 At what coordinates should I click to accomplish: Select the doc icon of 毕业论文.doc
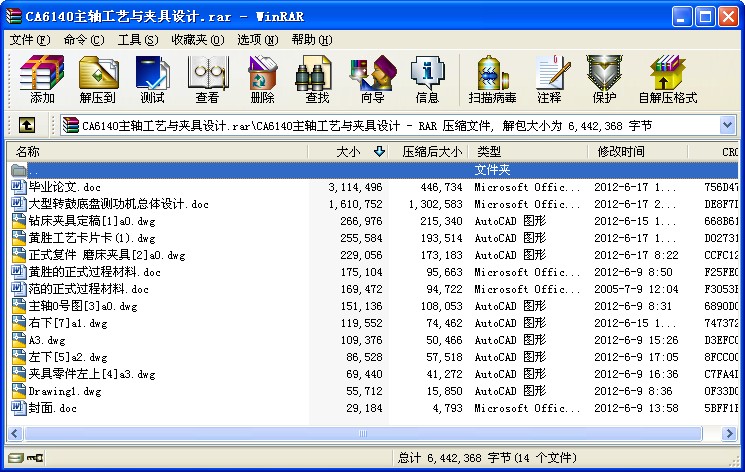[x=18, y=187]
